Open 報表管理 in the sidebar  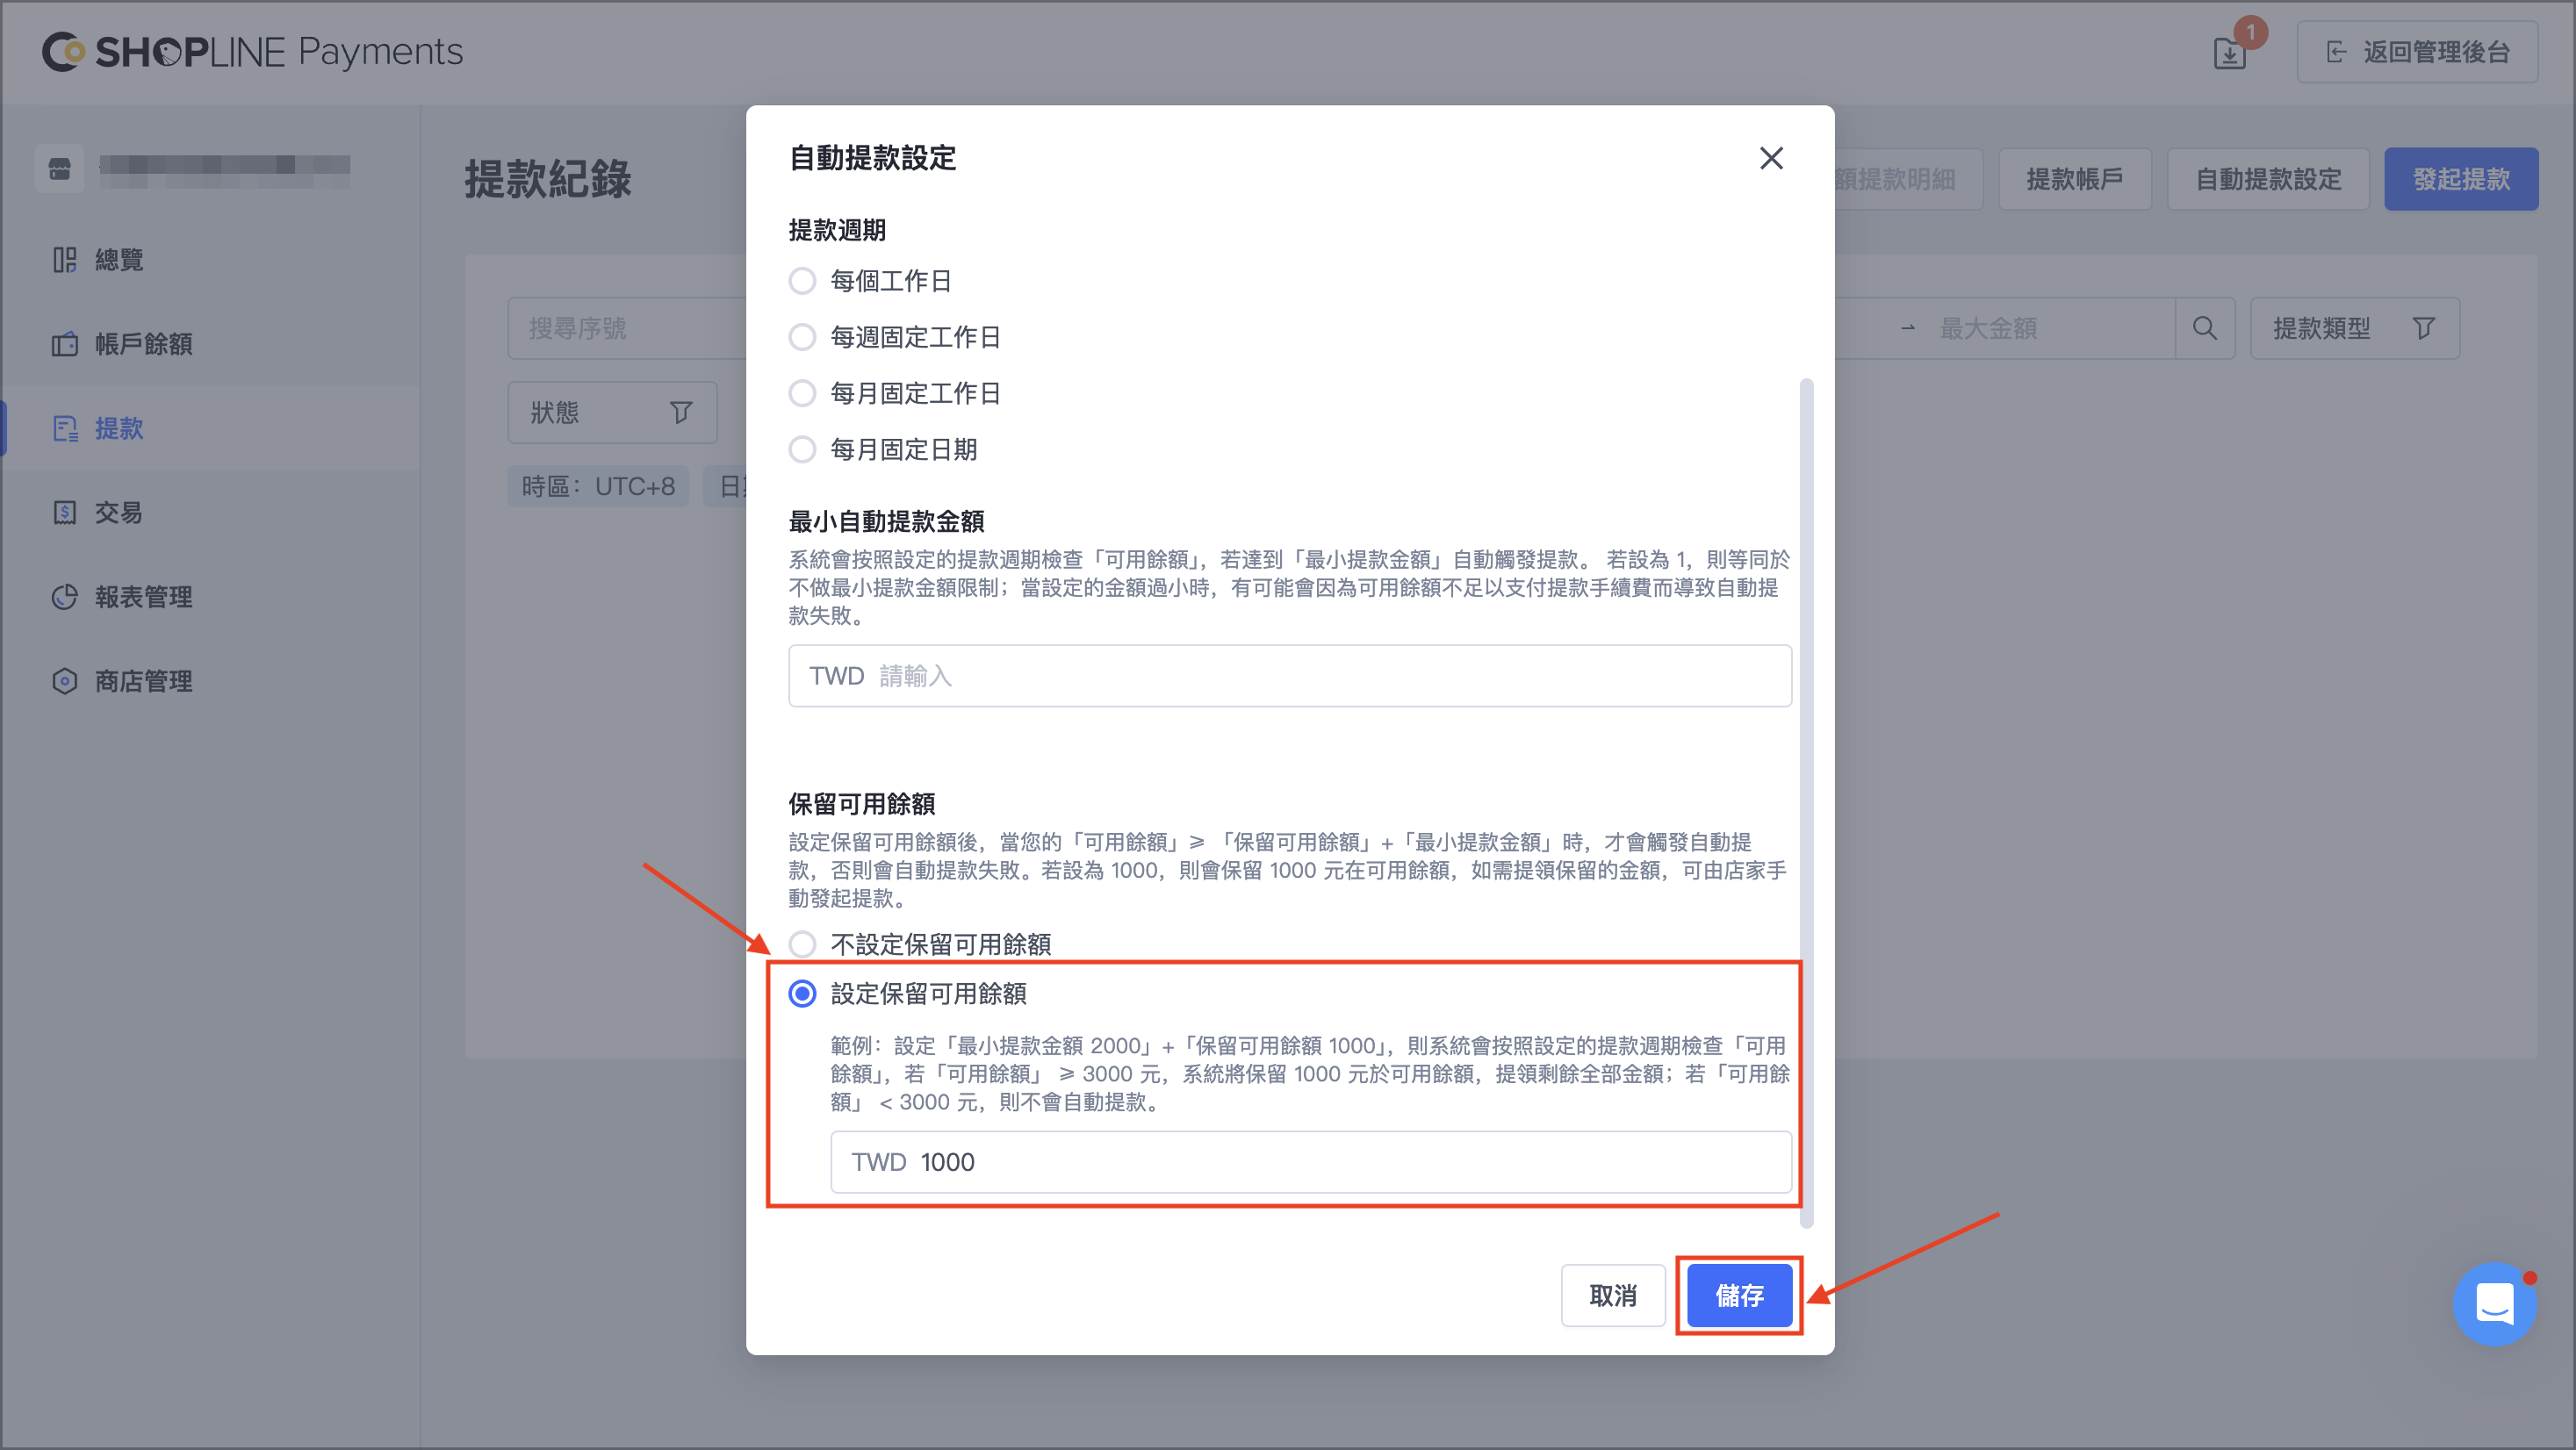coord(210,597)
